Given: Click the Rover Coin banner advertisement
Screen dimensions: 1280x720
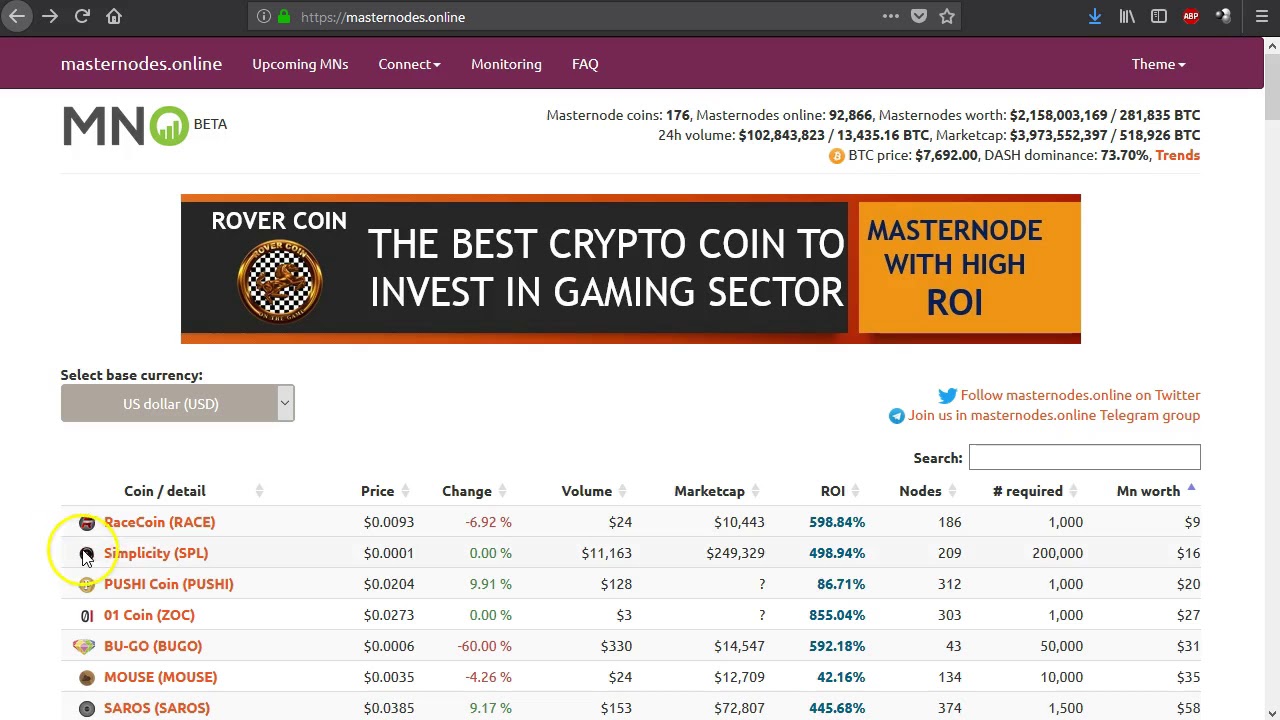Looking at the screenshot, I should 630,269.
